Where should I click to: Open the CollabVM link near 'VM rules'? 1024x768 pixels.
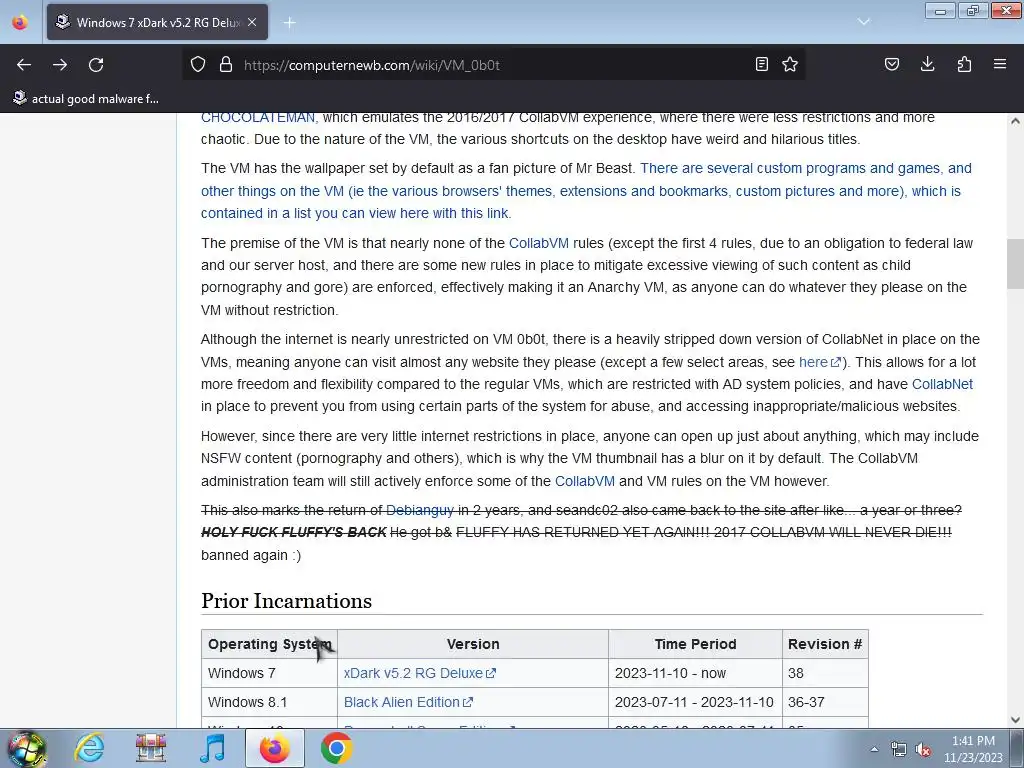tap(584, 481)
